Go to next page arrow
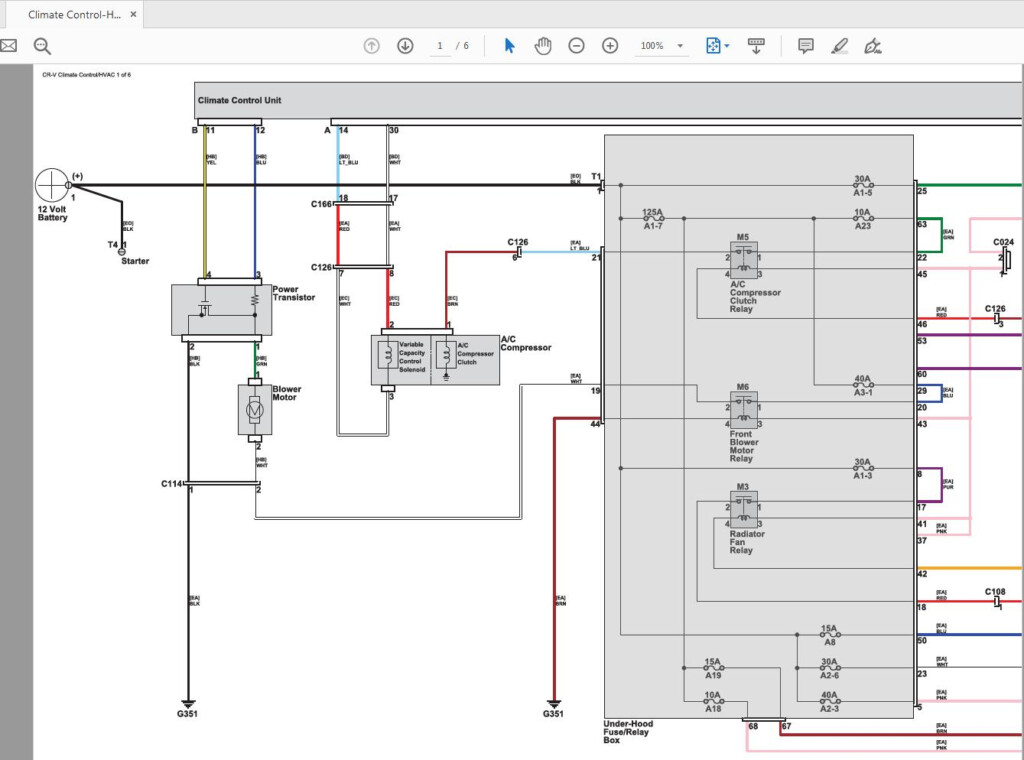 coord(405,46)
